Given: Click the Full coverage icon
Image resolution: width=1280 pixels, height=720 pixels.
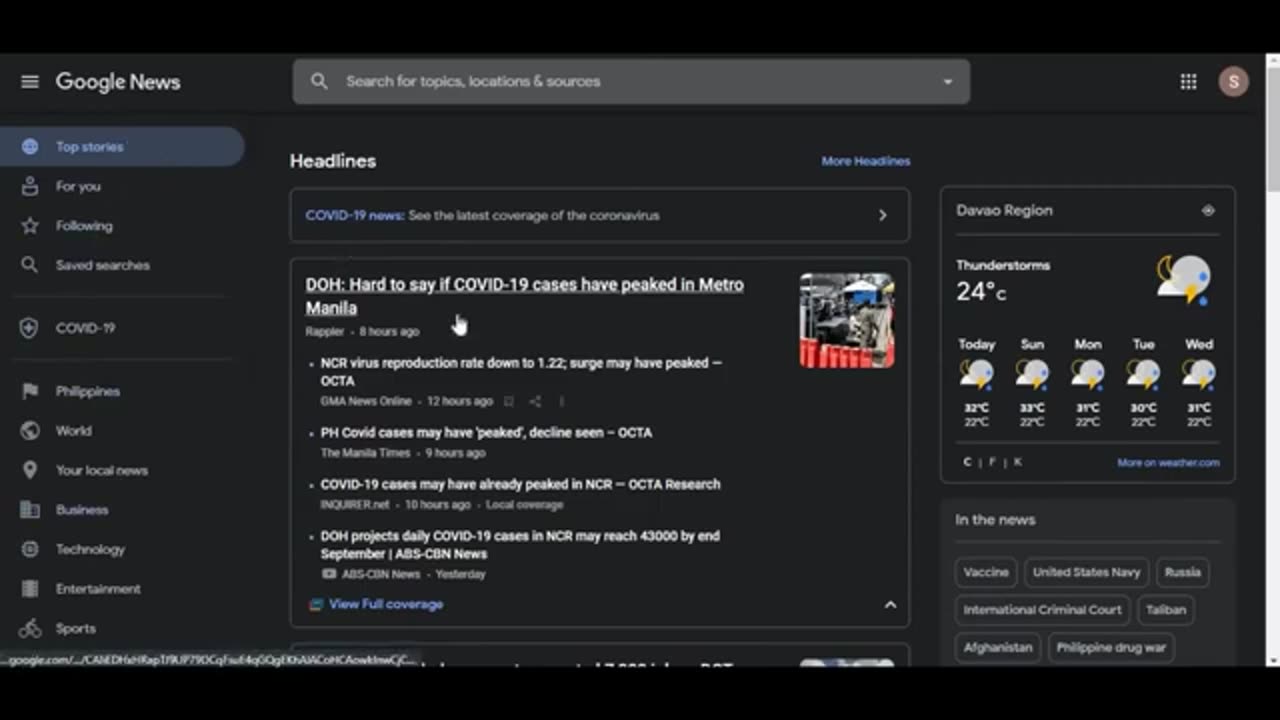Looking at the screenshot, I should point(316,604).
